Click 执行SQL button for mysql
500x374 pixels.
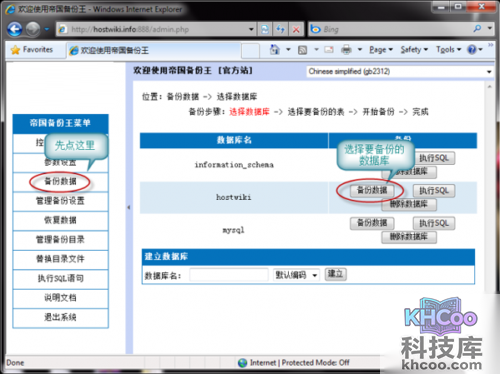click(434, 223)
